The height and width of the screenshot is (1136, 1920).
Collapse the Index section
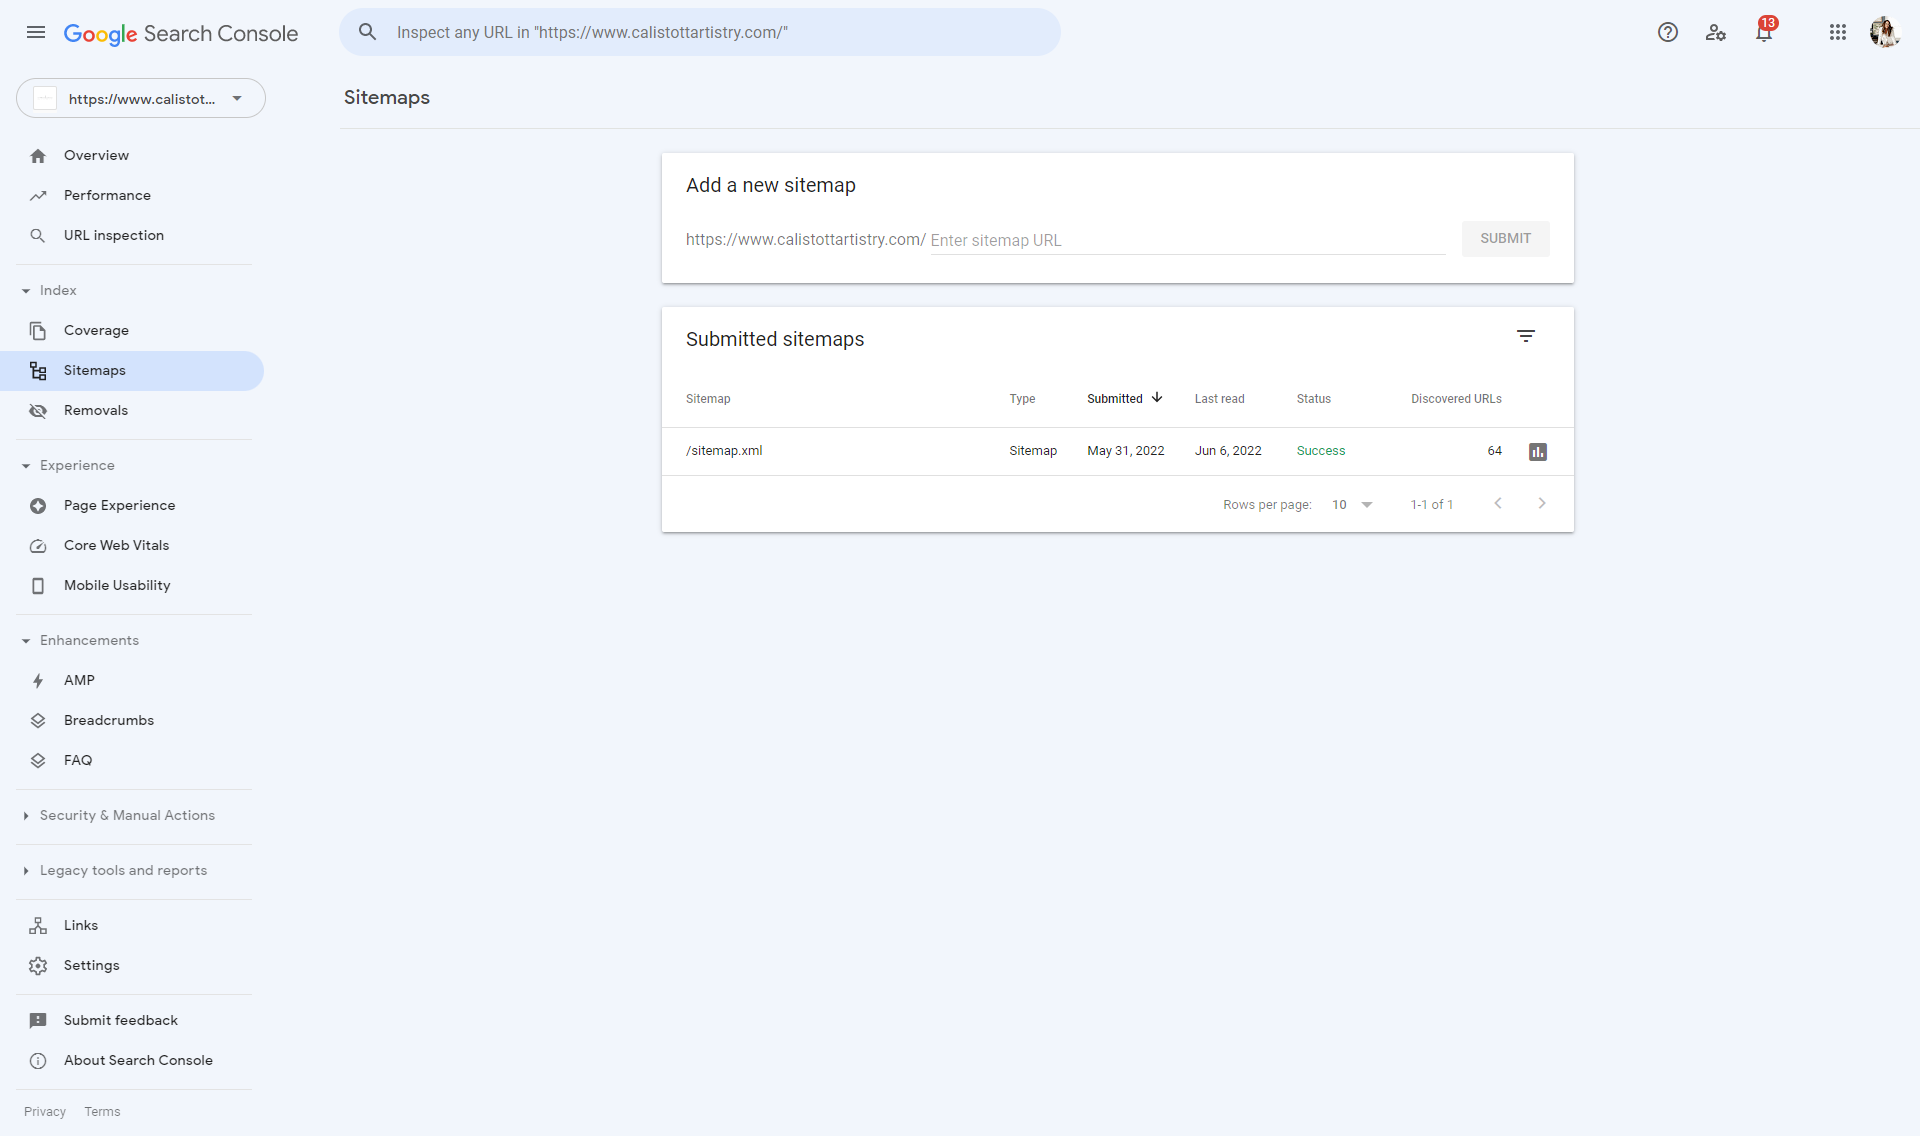[x=26, y=291]
